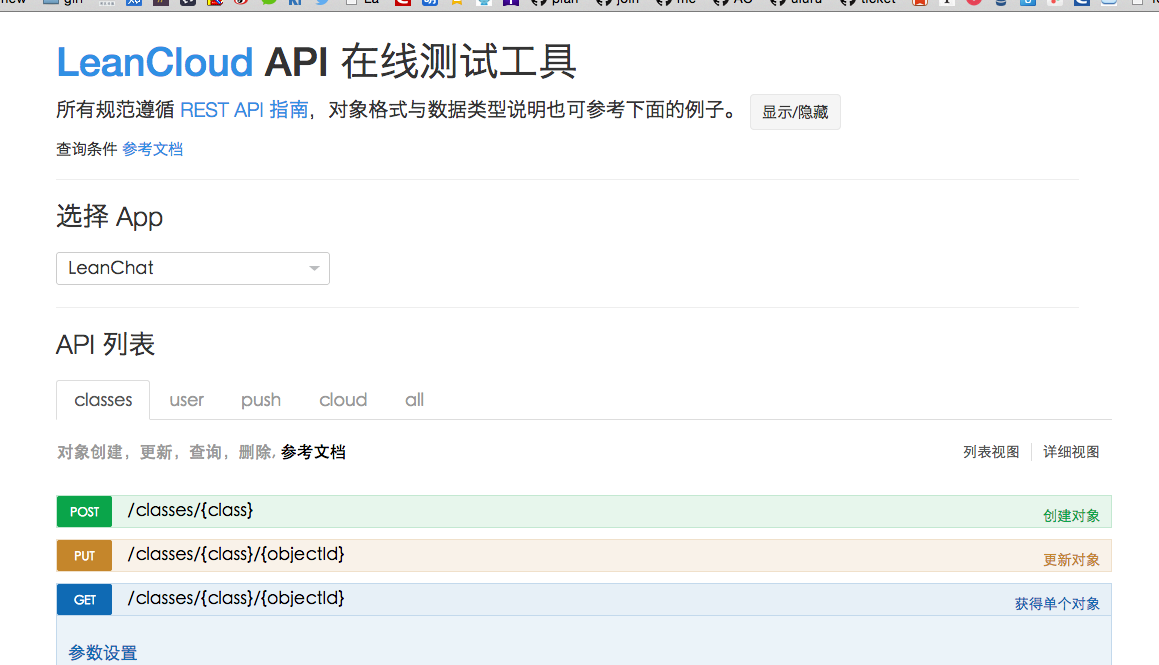Open the bold 参考文档 link after 删除
1159x665 pixels.
click(x=313, y=452)
